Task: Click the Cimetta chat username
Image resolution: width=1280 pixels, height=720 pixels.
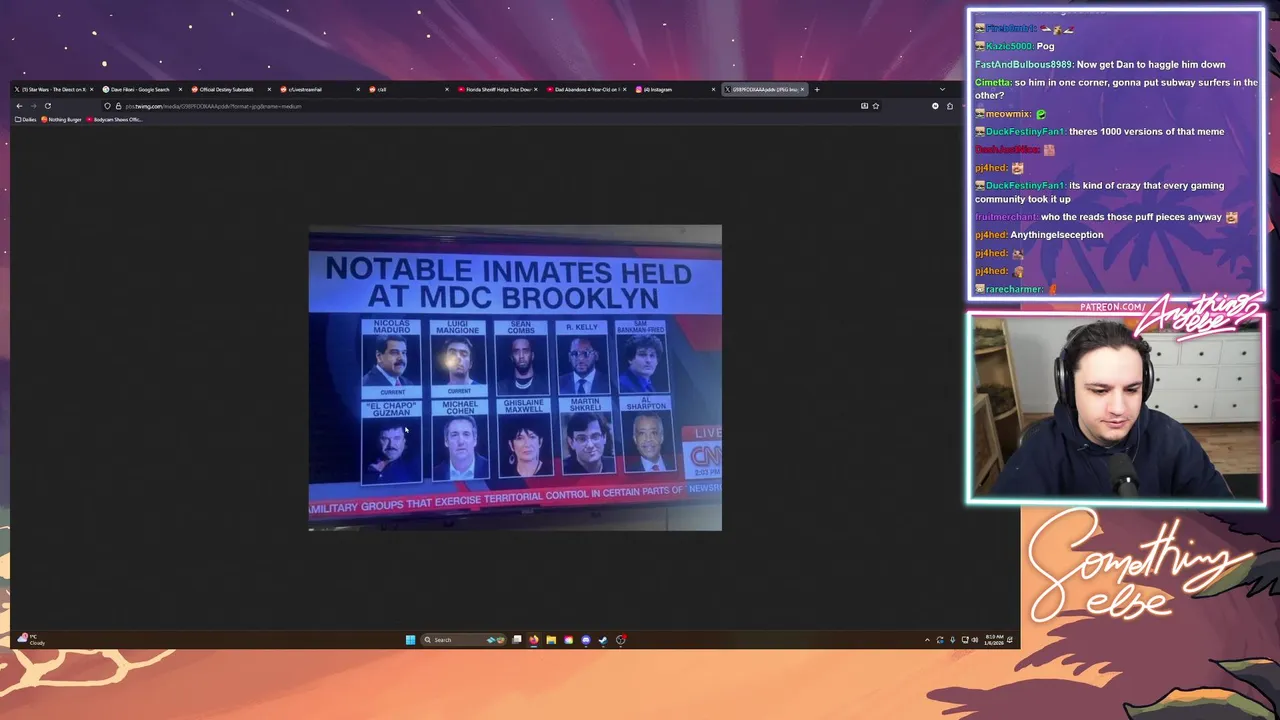Action: tap(992, 82)
